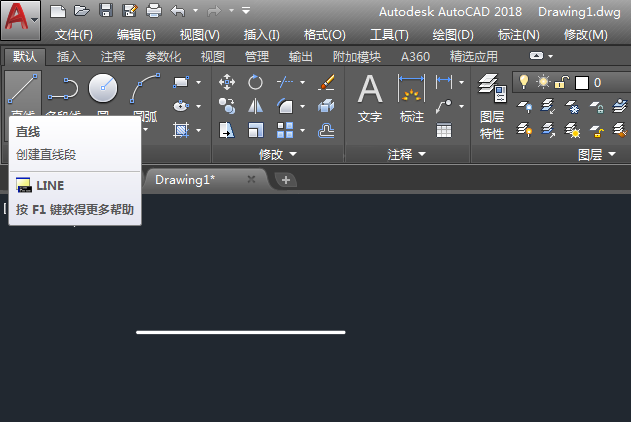This screenshot has height=422, width=631.
Task: Select the Polyline tool in draw panel
Action: [x=63, y=89]
